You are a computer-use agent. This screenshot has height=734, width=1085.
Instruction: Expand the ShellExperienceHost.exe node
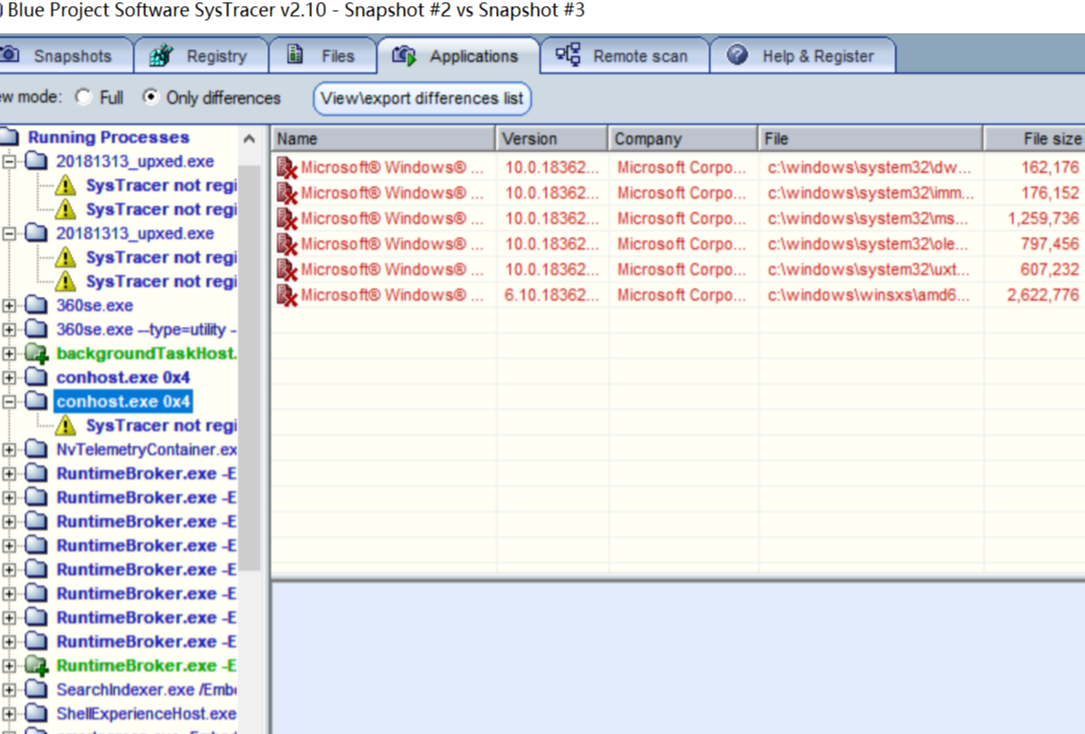click(9, 713)
